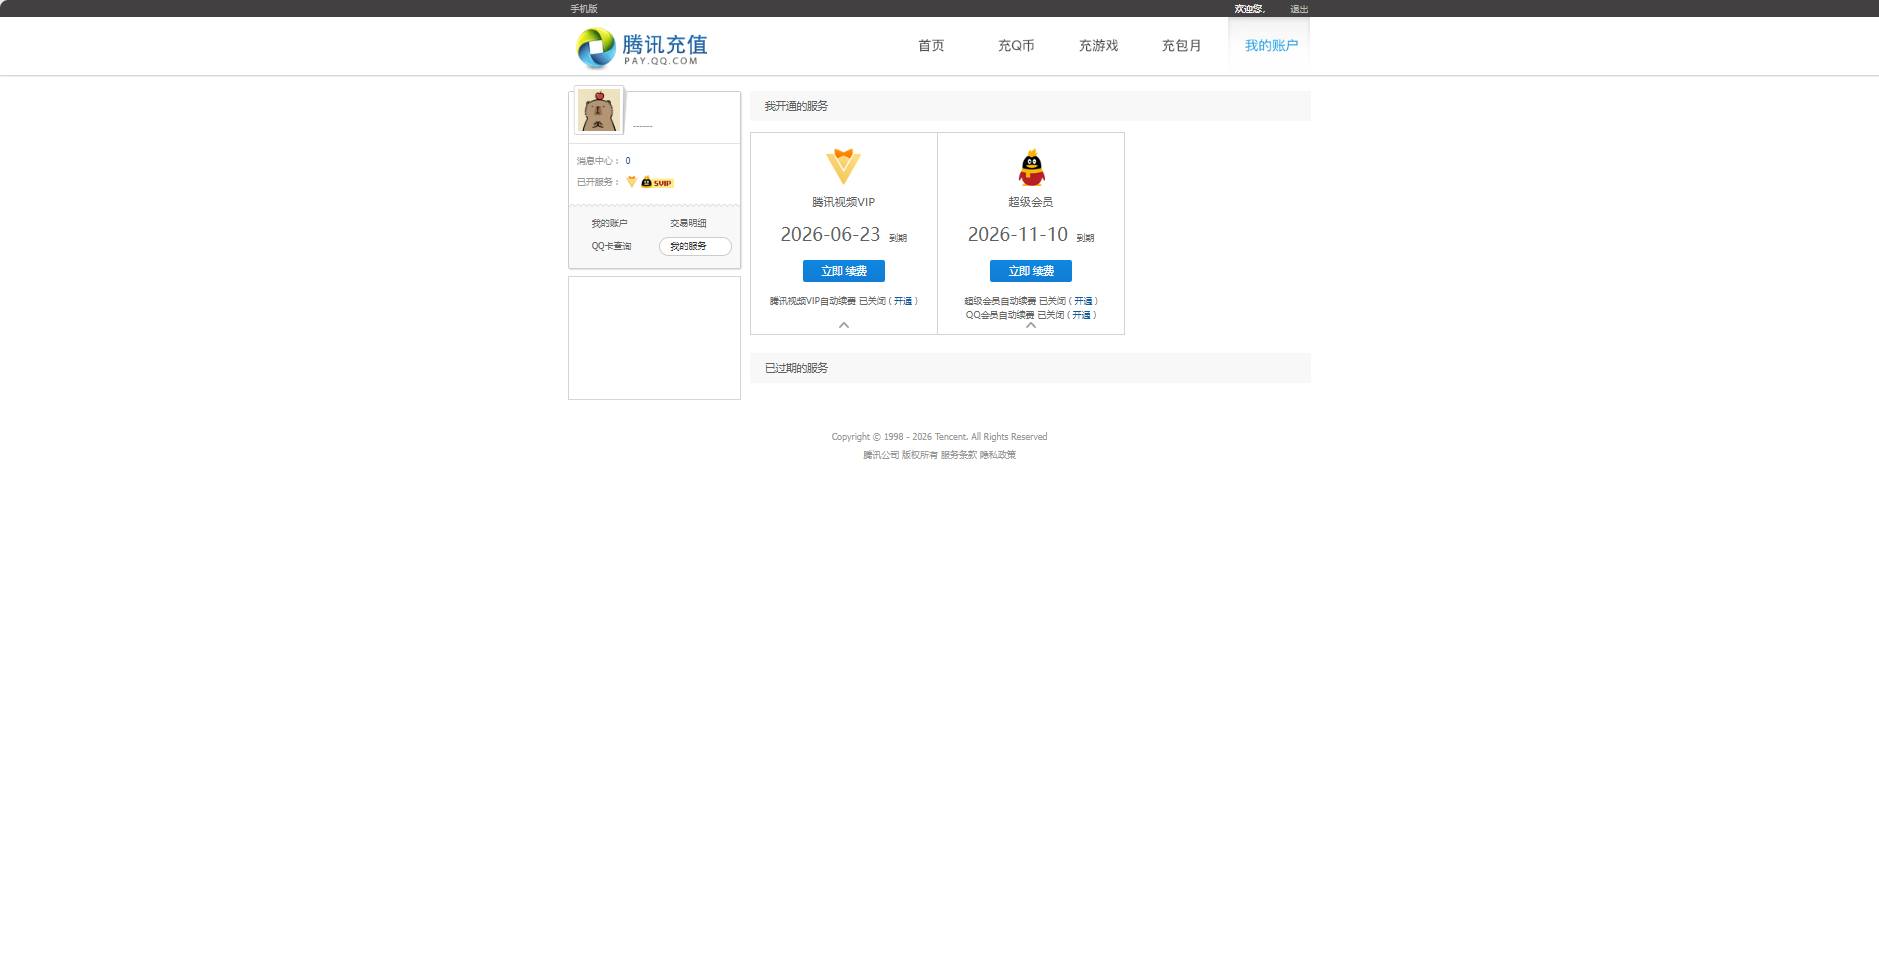
Task: Click the large 腾讯视频VIP service logo
Action: tap(843, 166)
